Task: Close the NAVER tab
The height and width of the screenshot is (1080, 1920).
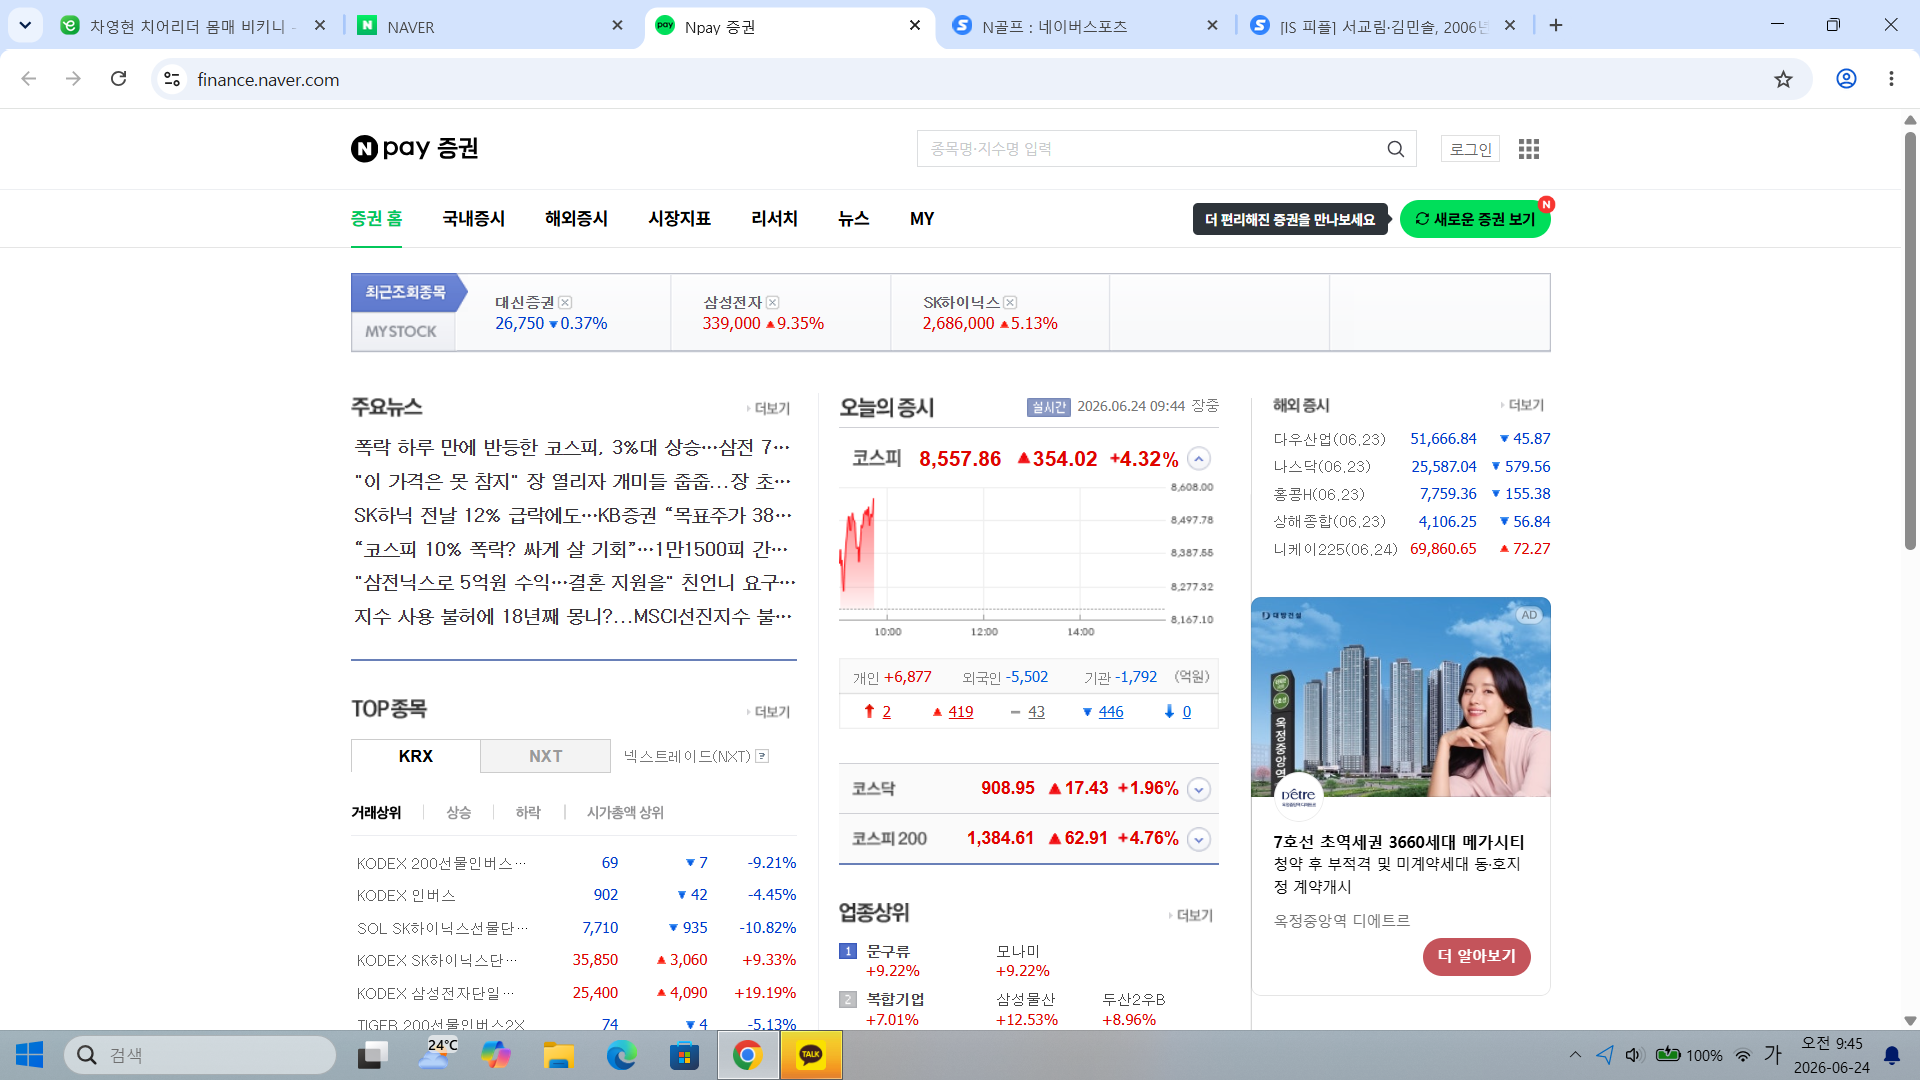Action: coord(618,25)
